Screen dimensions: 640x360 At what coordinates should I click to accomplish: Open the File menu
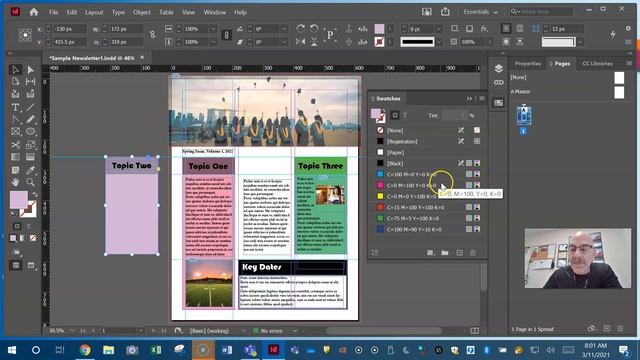tap(53, 12)
